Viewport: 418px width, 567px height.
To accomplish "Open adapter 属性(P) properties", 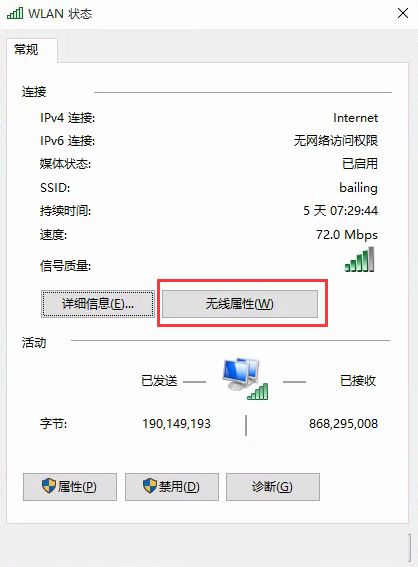I will [70, 487].
